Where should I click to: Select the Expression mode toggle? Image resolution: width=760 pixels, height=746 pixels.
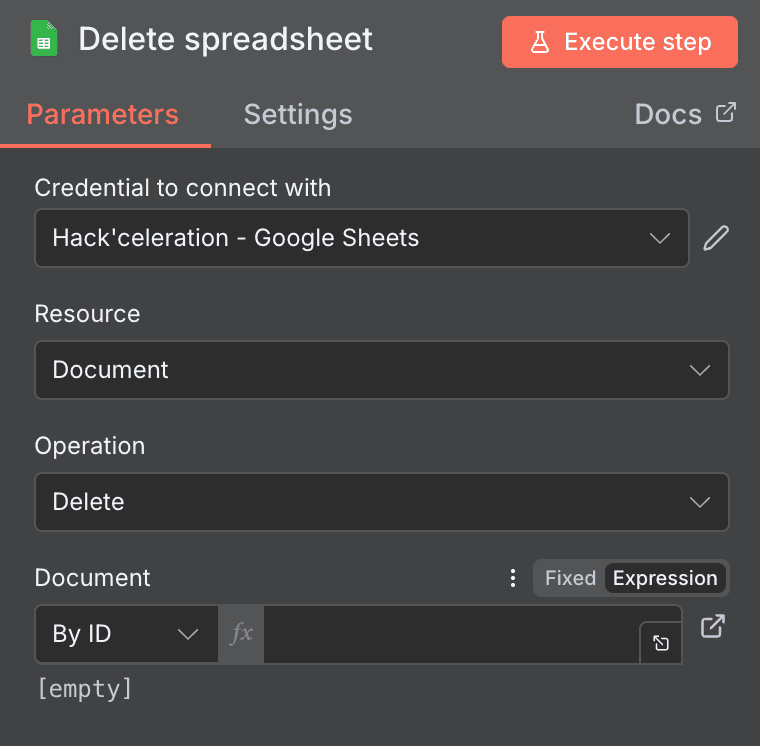point(665,578)
